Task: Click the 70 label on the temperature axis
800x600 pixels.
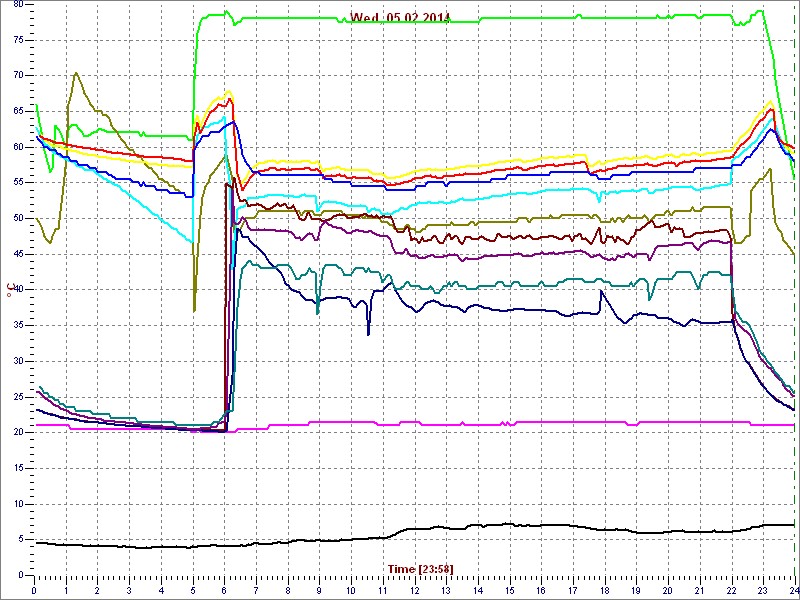Action: pos(19,76)
